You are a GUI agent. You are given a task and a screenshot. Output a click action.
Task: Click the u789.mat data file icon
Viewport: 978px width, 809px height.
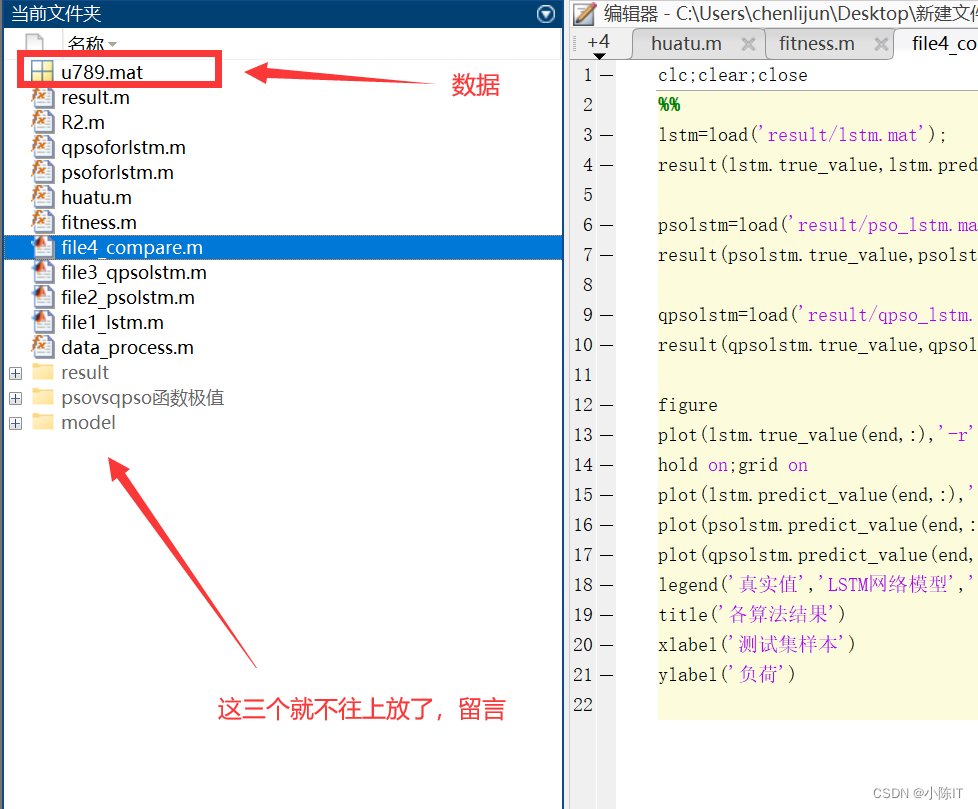42,72
